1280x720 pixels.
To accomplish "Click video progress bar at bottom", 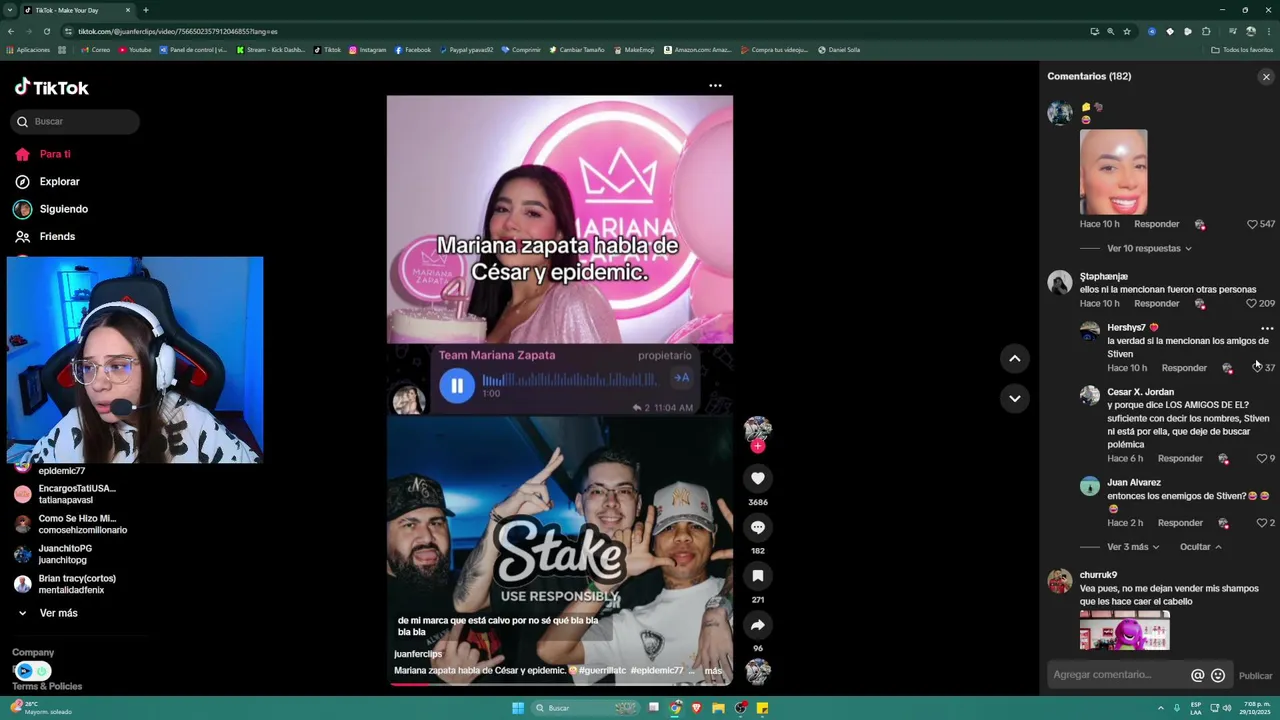I will [560, 684].
